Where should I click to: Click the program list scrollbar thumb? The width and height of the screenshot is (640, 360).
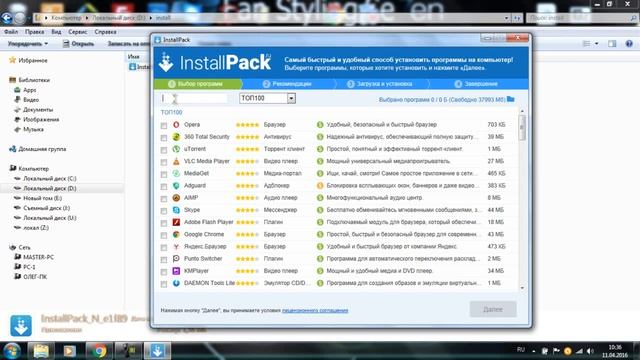point(522,128)
